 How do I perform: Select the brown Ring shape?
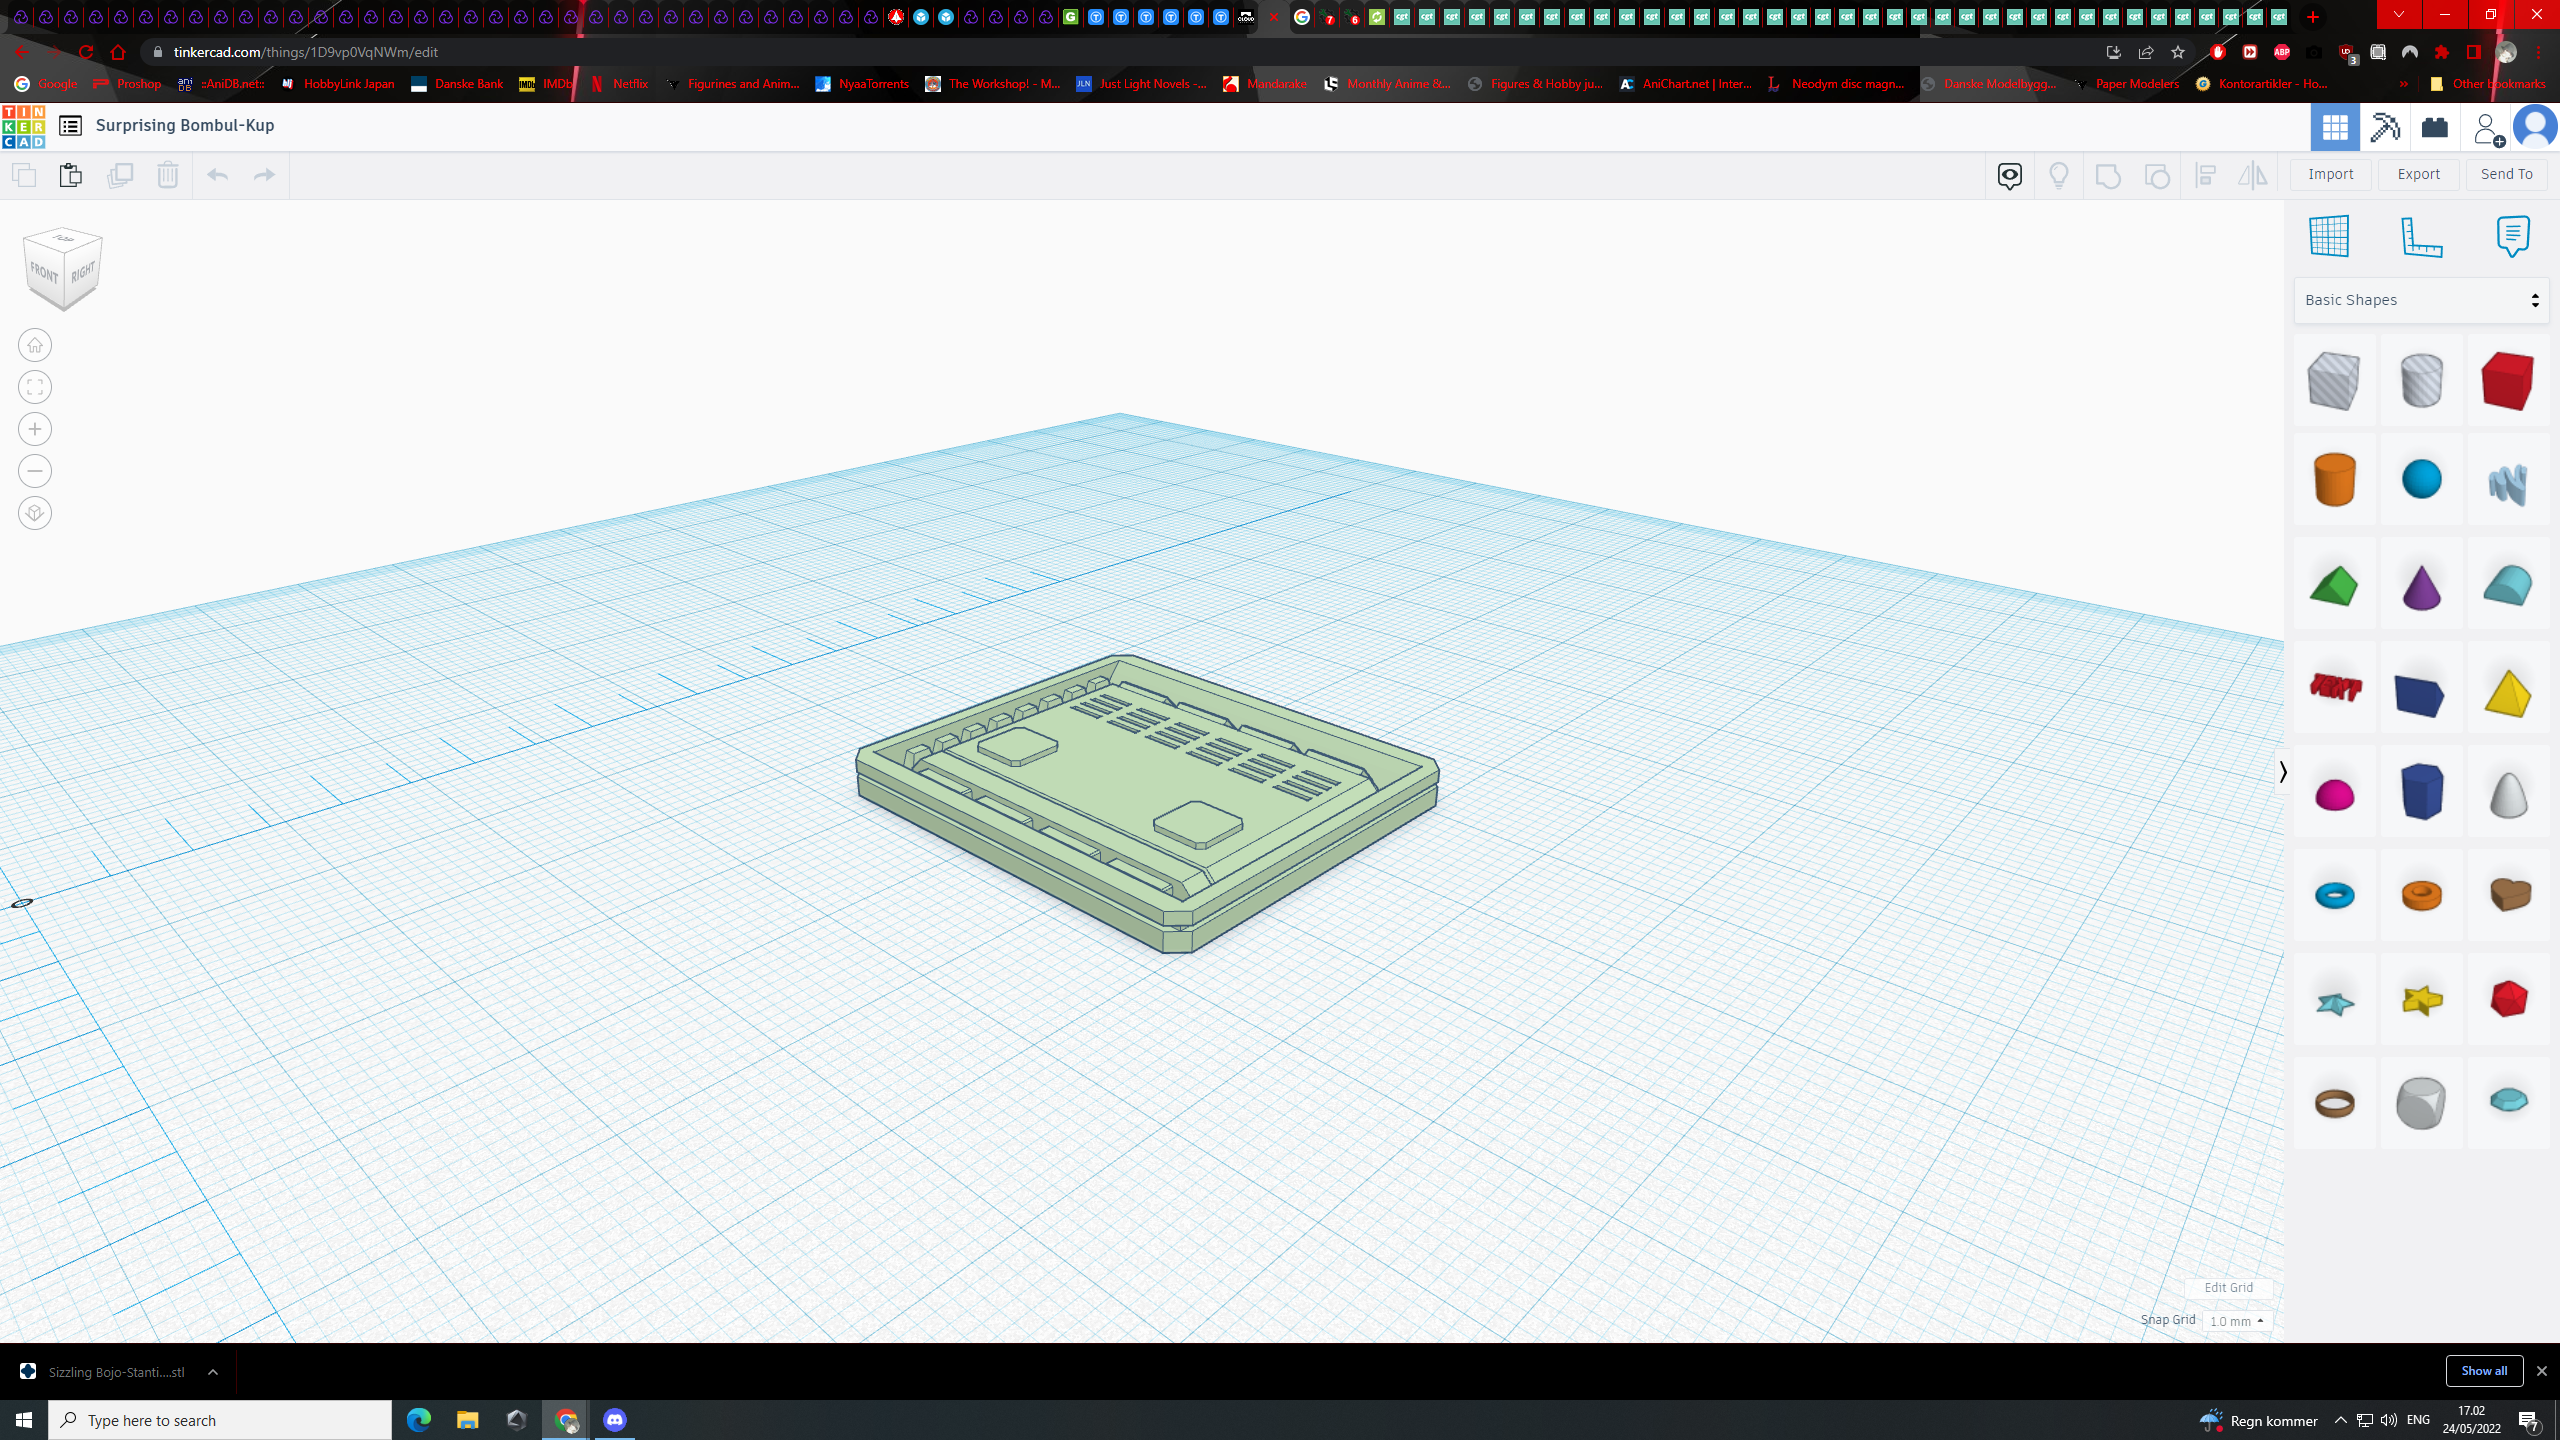pyautogui.click(x=2334, y=1103)
